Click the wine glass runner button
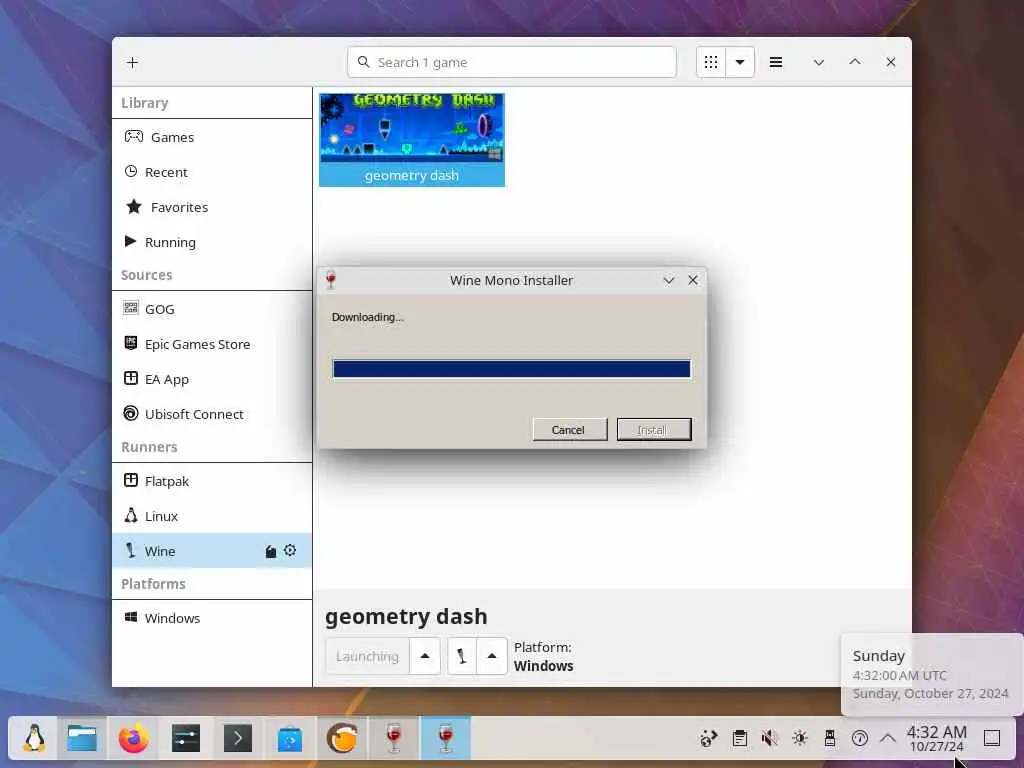1024x768 pixels. click(x=462, y=656)
